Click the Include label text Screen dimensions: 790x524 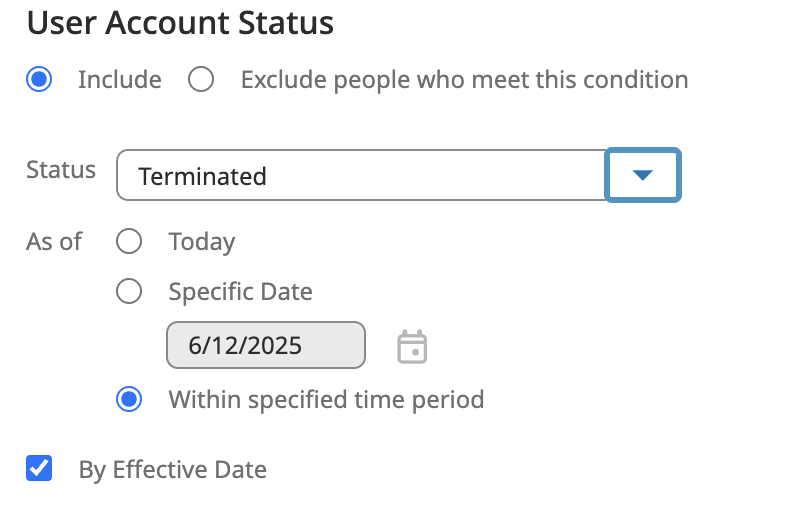[x=120, y=80]
